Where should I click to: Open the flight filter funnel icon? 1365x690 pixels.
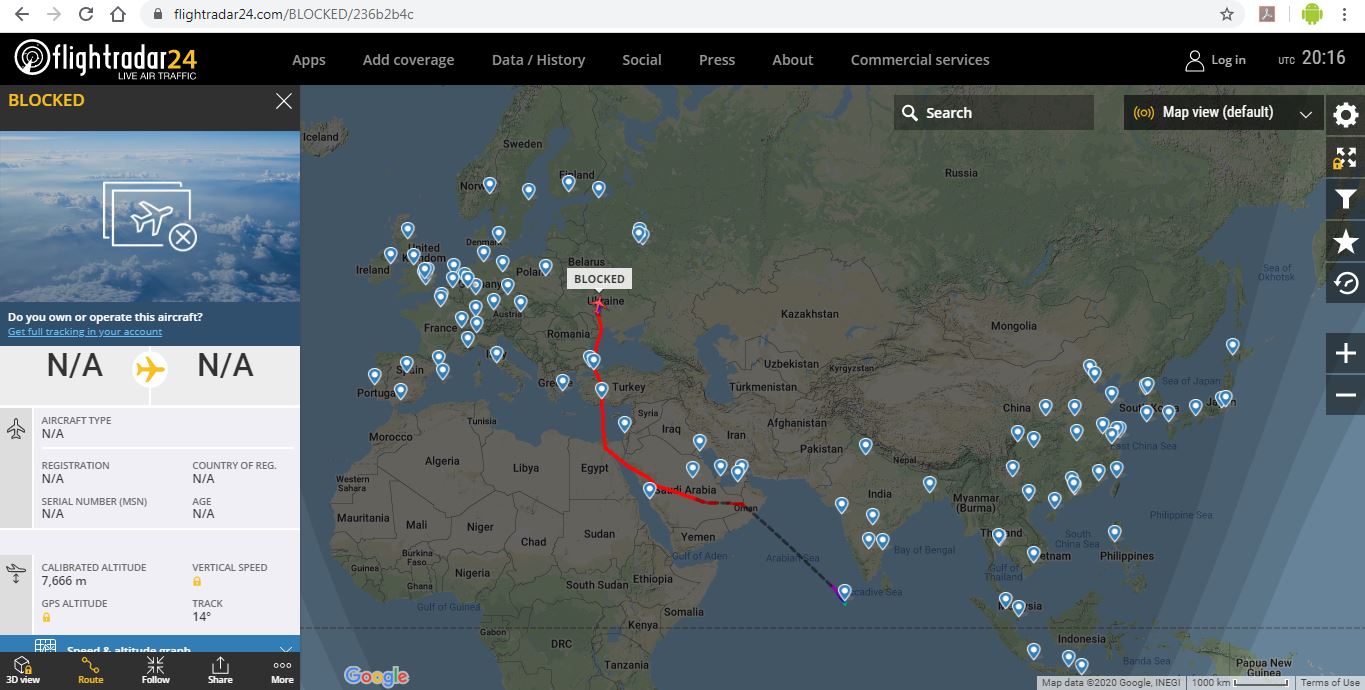pos(1346,200)
